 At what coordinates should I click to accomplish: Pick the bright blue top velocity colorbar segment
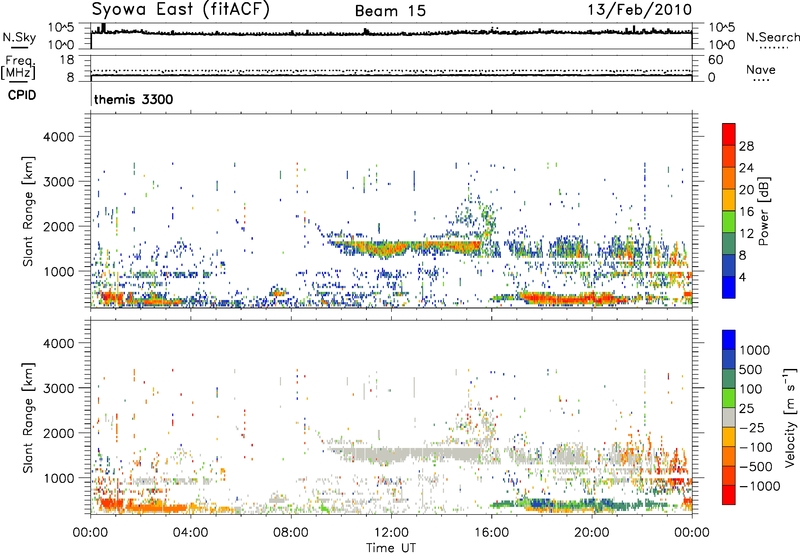click(729, 340)
